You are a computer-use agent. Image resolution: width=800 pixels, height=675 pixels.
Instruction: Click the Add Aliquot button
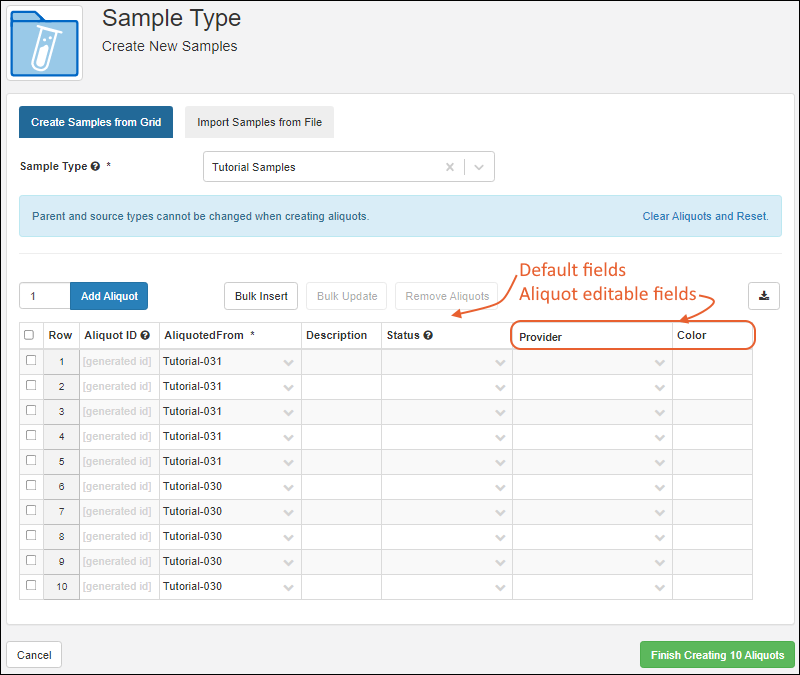tap(109, 296)
